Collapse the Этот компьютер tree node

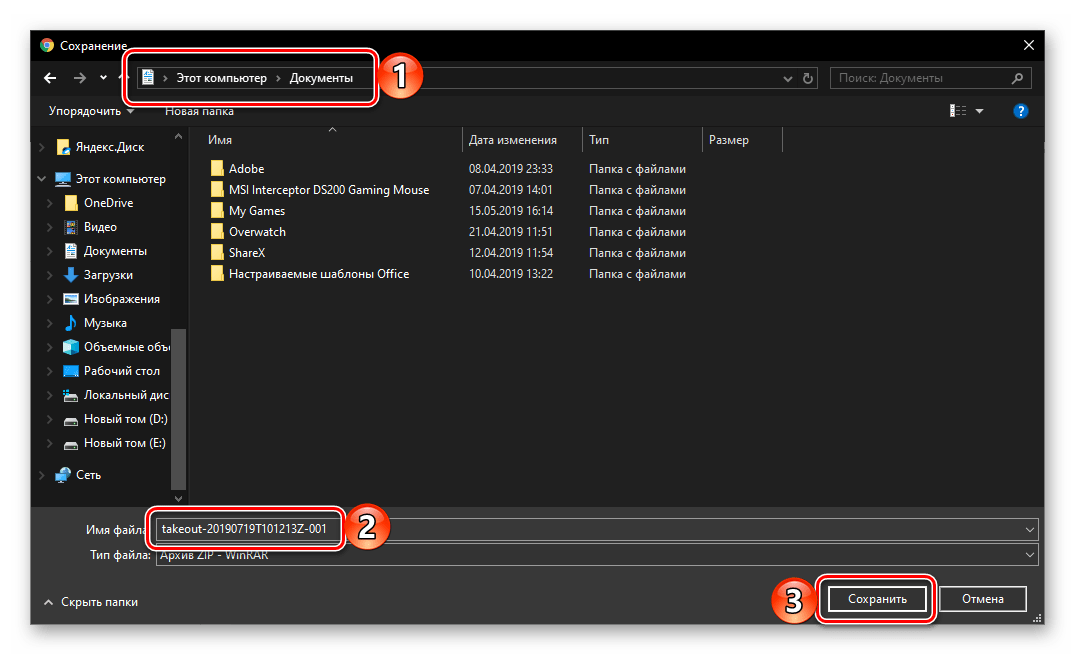coord(41,179)
